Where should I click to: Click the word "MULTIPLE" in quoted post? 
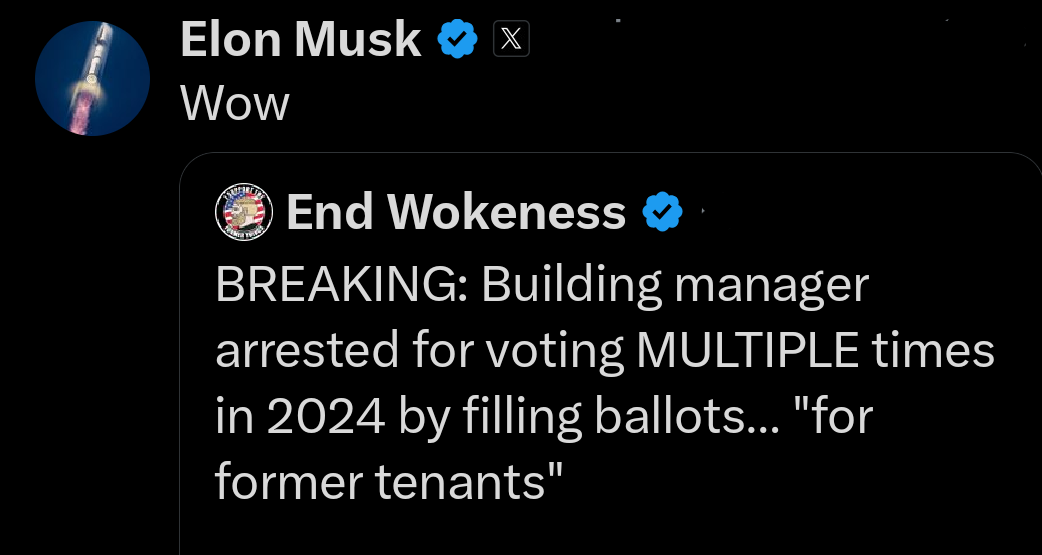747,351
